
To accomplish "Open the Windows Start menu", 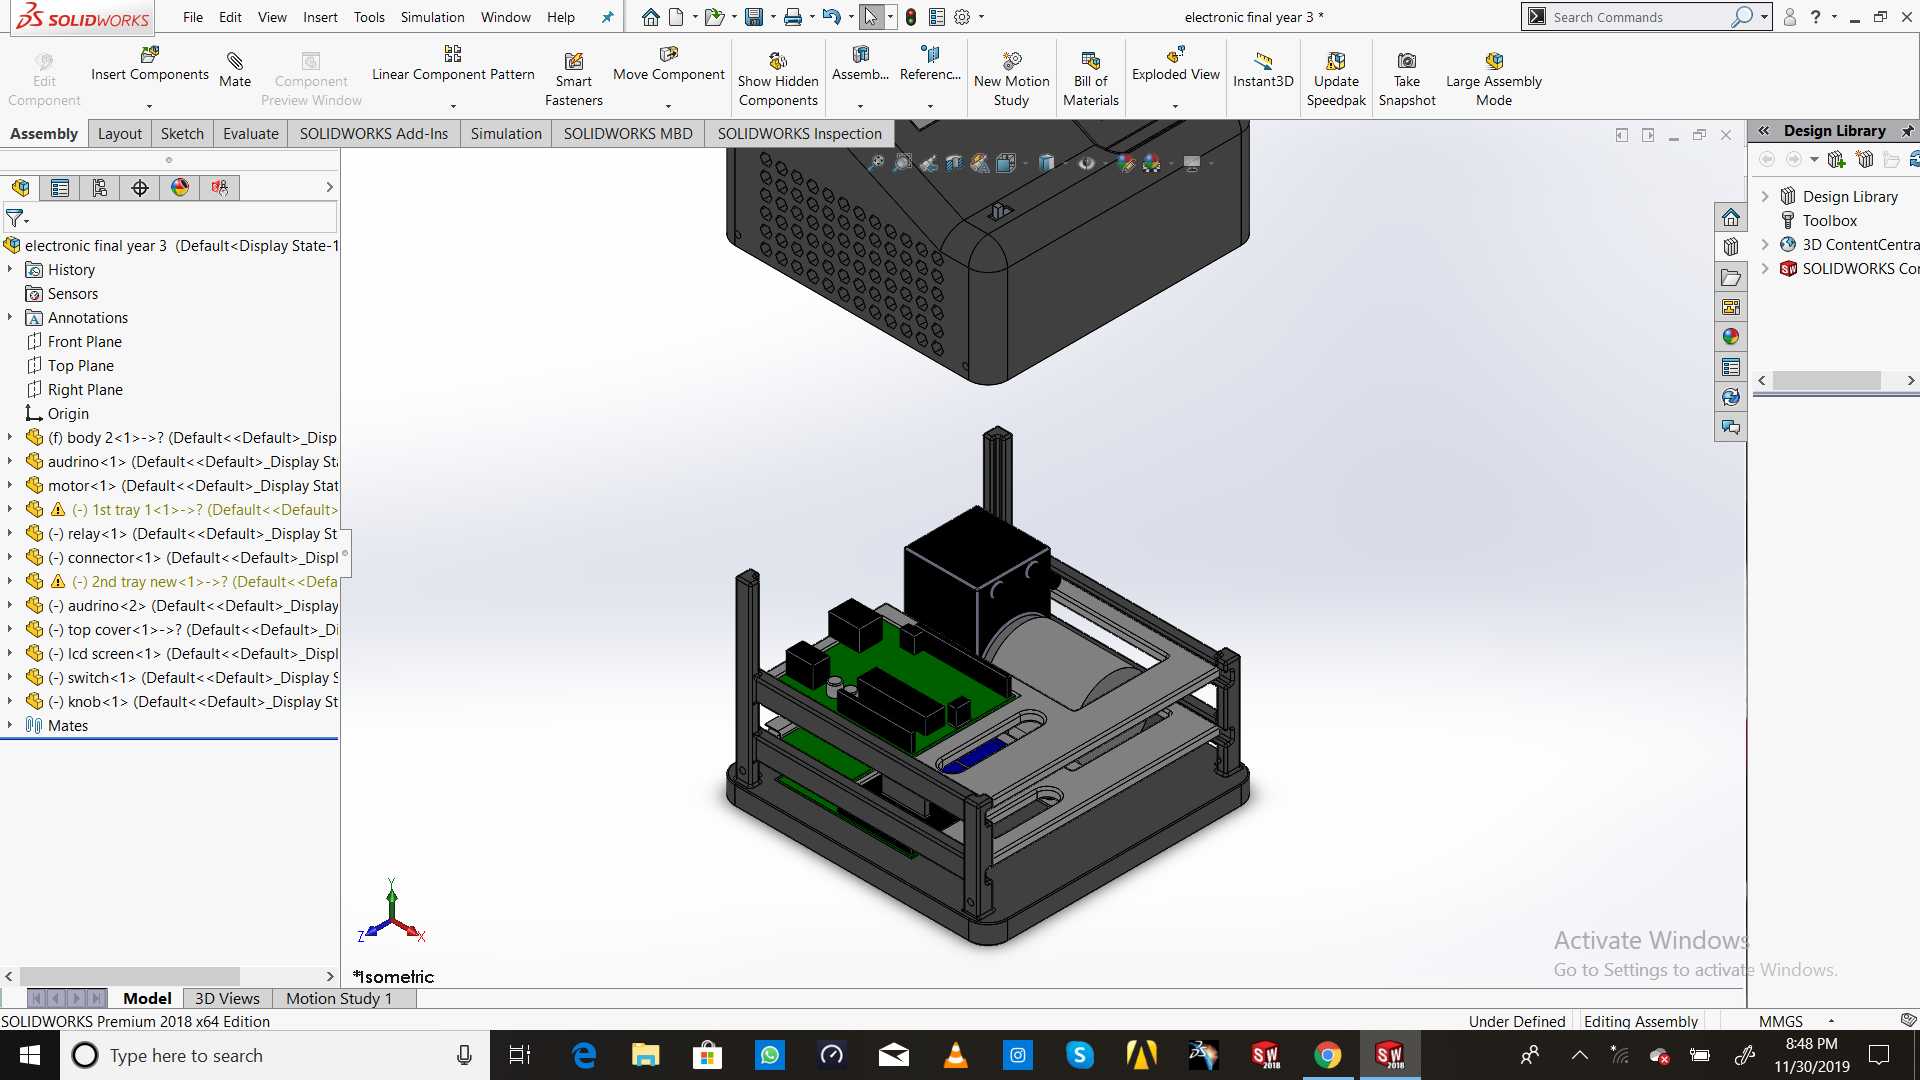I will (29, 1055).
